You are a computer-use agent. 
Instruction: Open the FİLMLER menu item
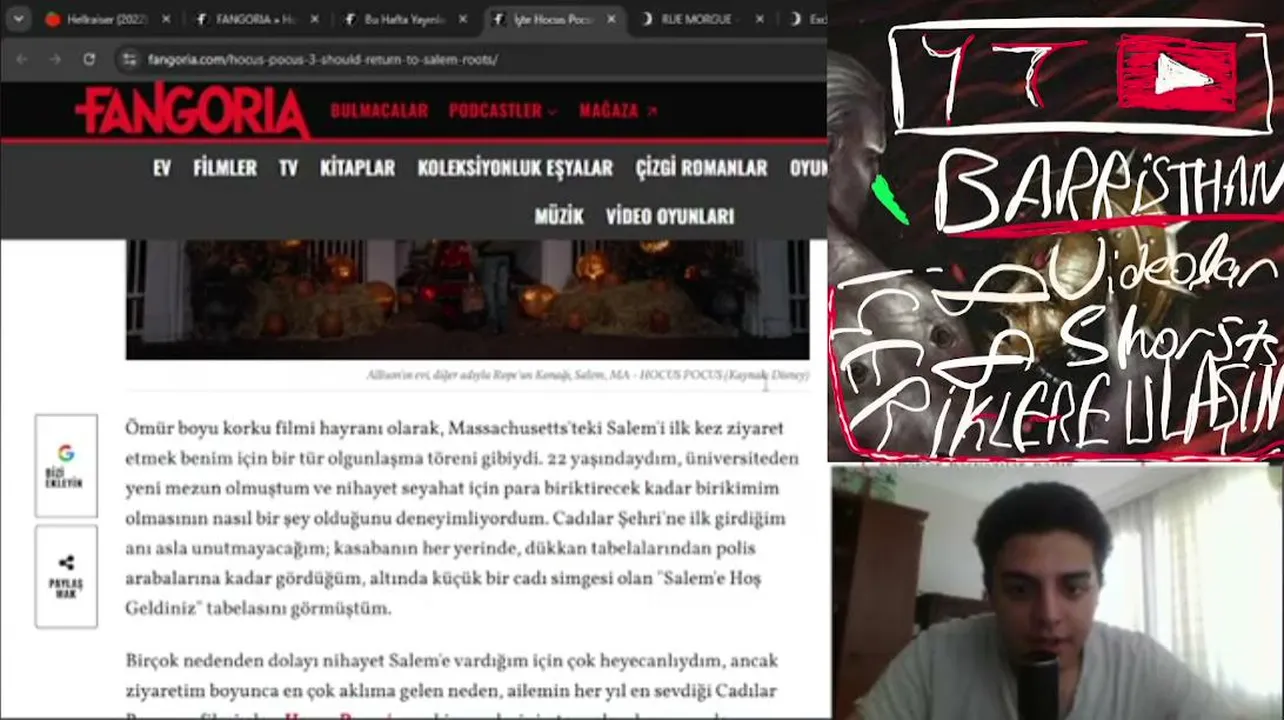click(225, 168)
